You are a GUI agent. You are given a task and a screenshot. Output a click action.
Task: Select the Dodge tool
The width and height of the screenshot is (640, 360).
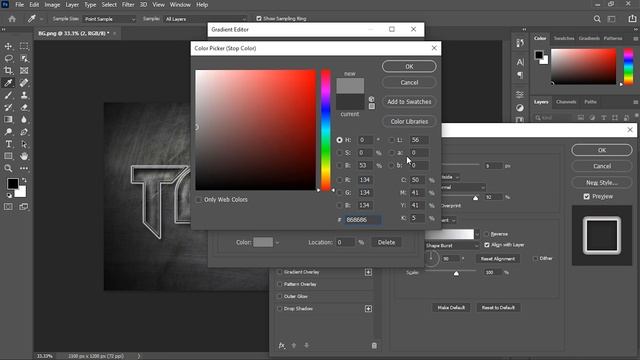click(x=8, y=132)
